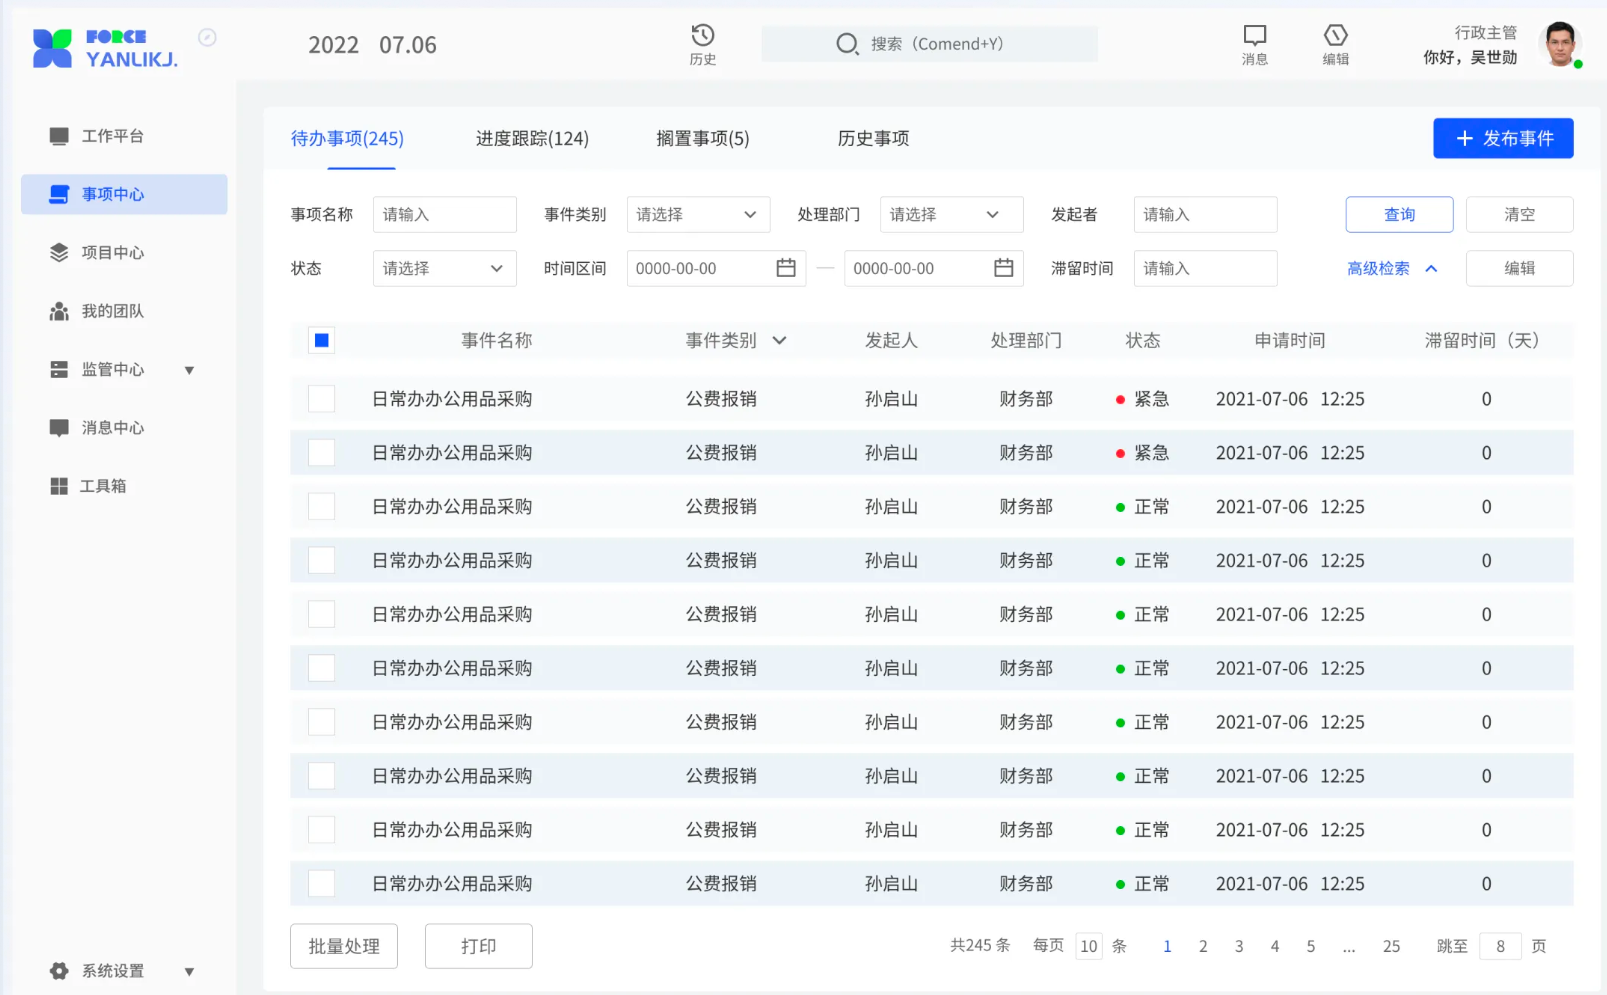The image size is (1607, 995).
Task: Check the sixth row's checkbox
Action: pos(322,668)
